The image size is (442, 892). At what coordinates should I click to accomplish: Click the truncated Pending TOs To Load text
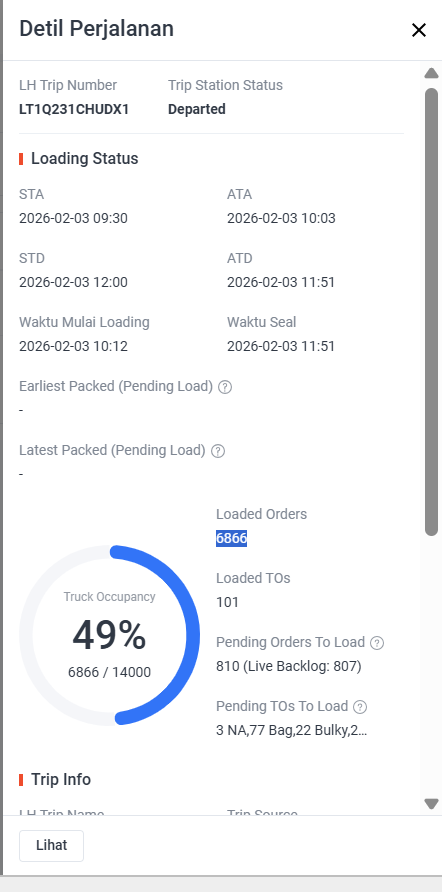tap(291, 730)
